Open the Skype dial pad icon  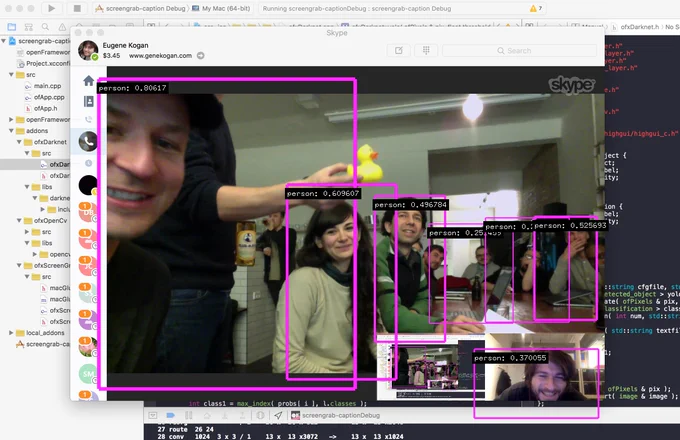click(x=426, y=51)
